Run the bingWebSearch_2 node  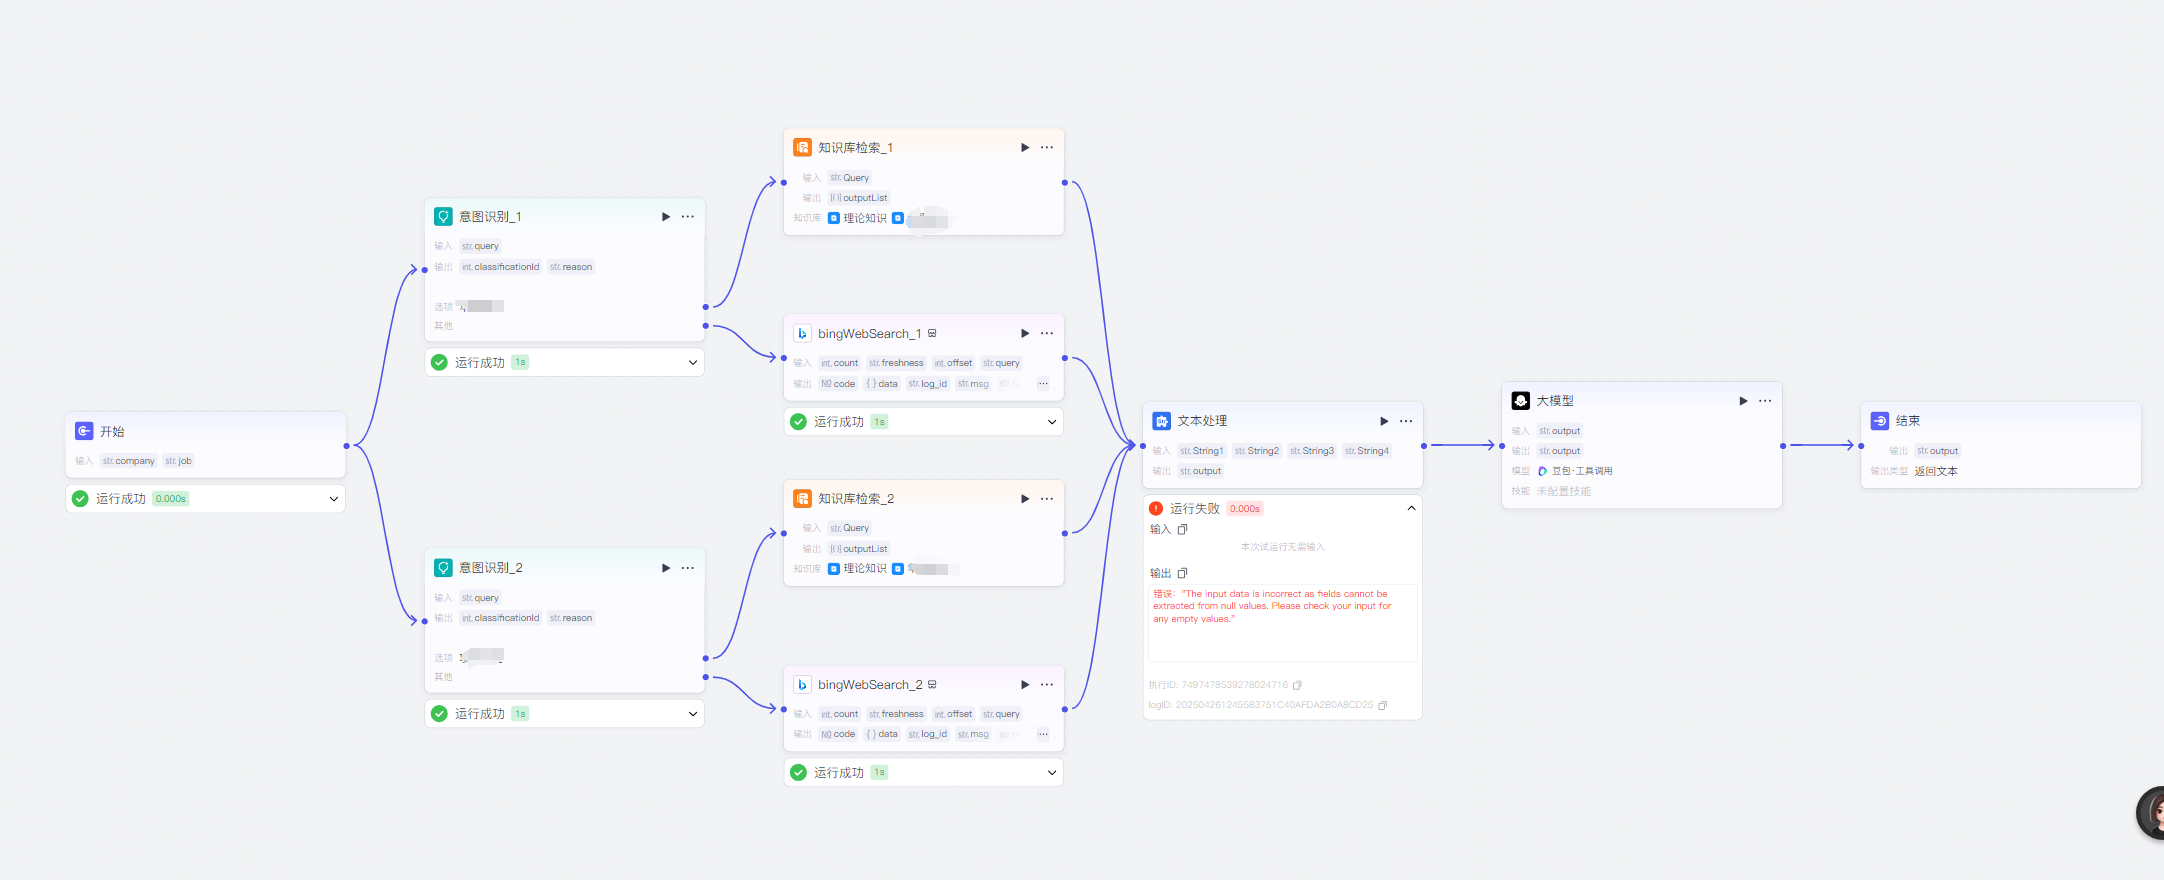tap(1025, 685)
